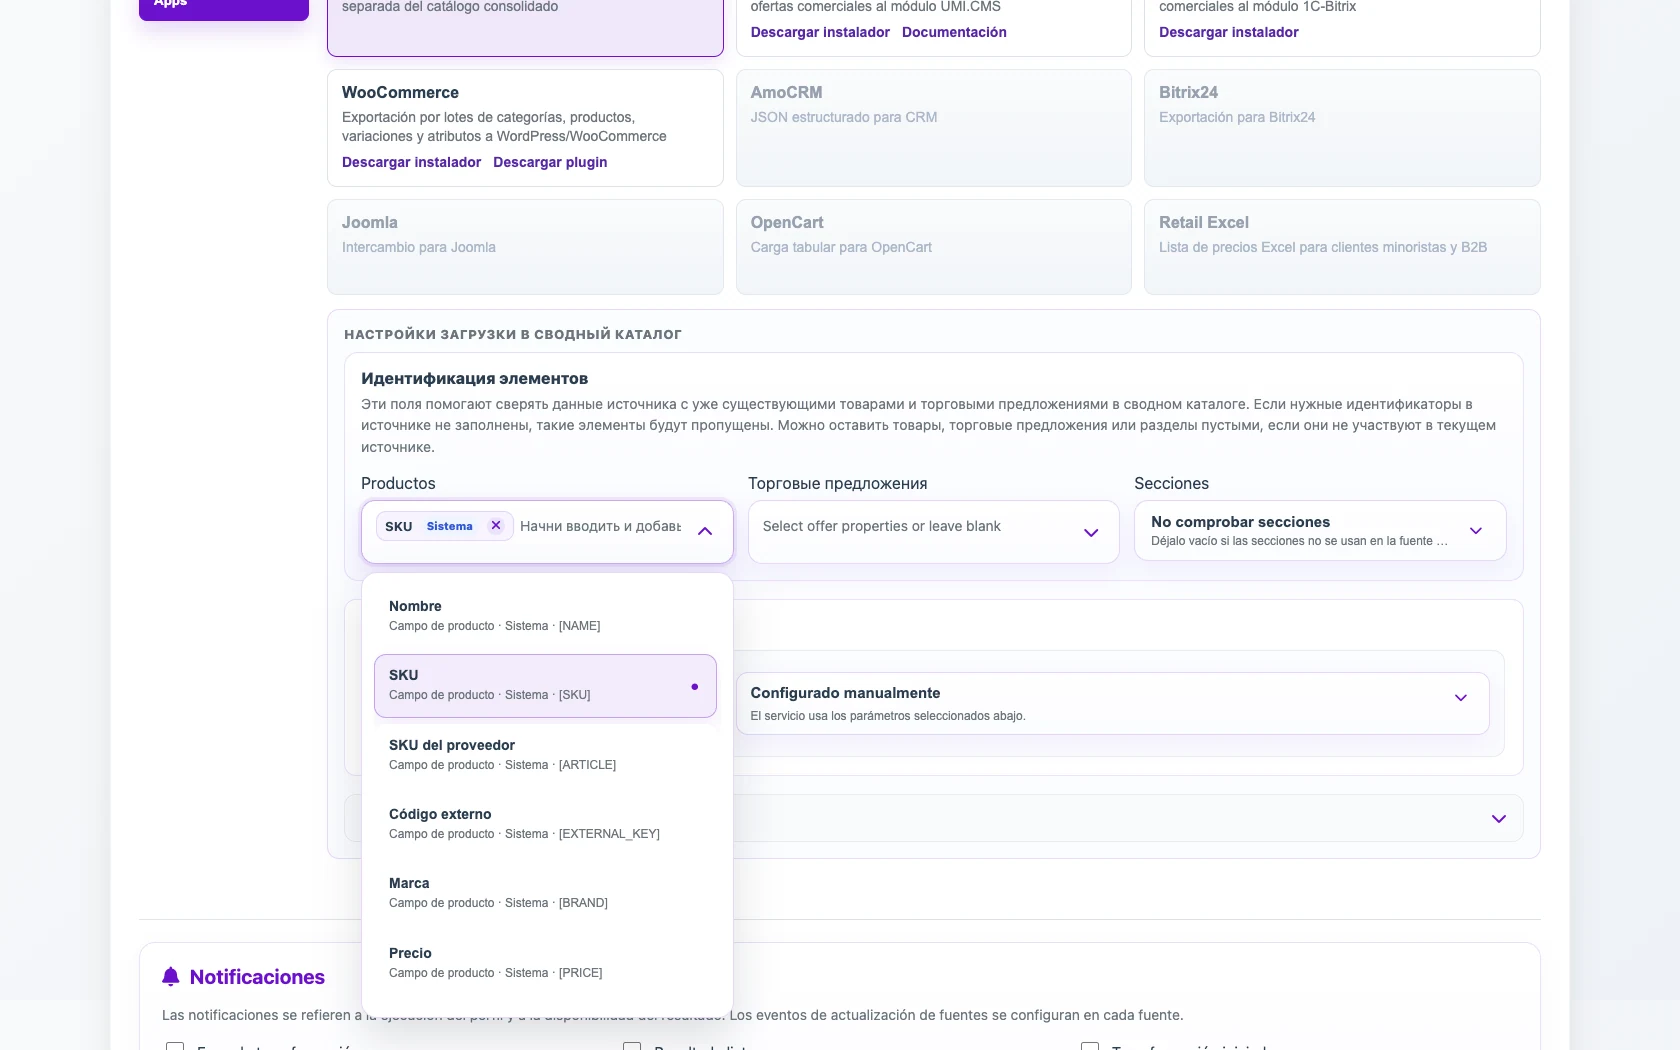Open the No comprobar secciones dropdown
Screen dimensions: 1680x1050
tap(1320, 530)
